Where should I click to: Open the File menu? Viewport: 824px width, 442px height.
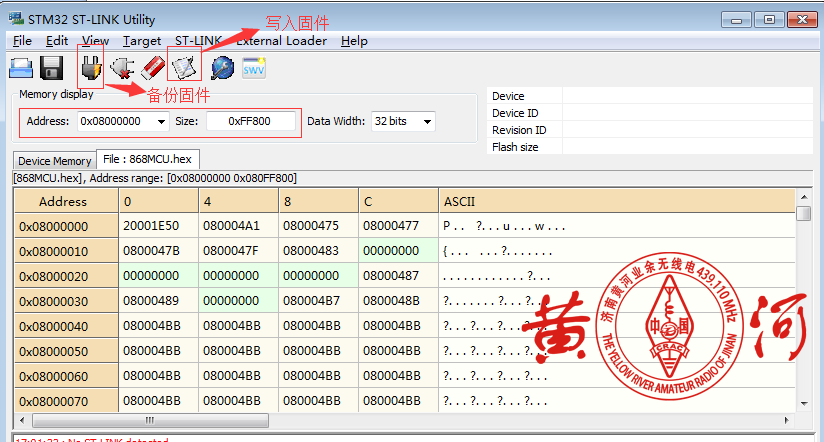click(x=22, y=41)
